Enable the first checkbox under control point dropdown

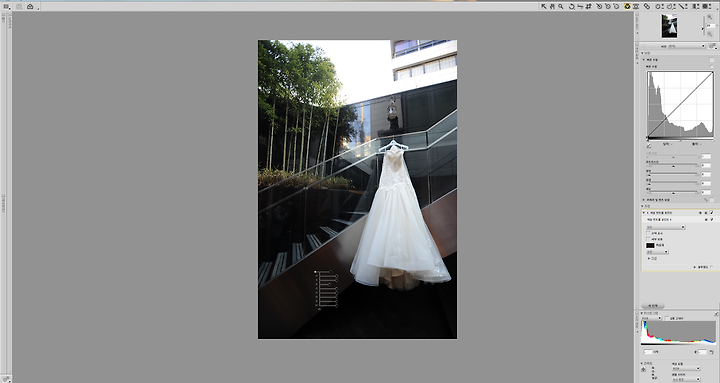tap(648, 233)
